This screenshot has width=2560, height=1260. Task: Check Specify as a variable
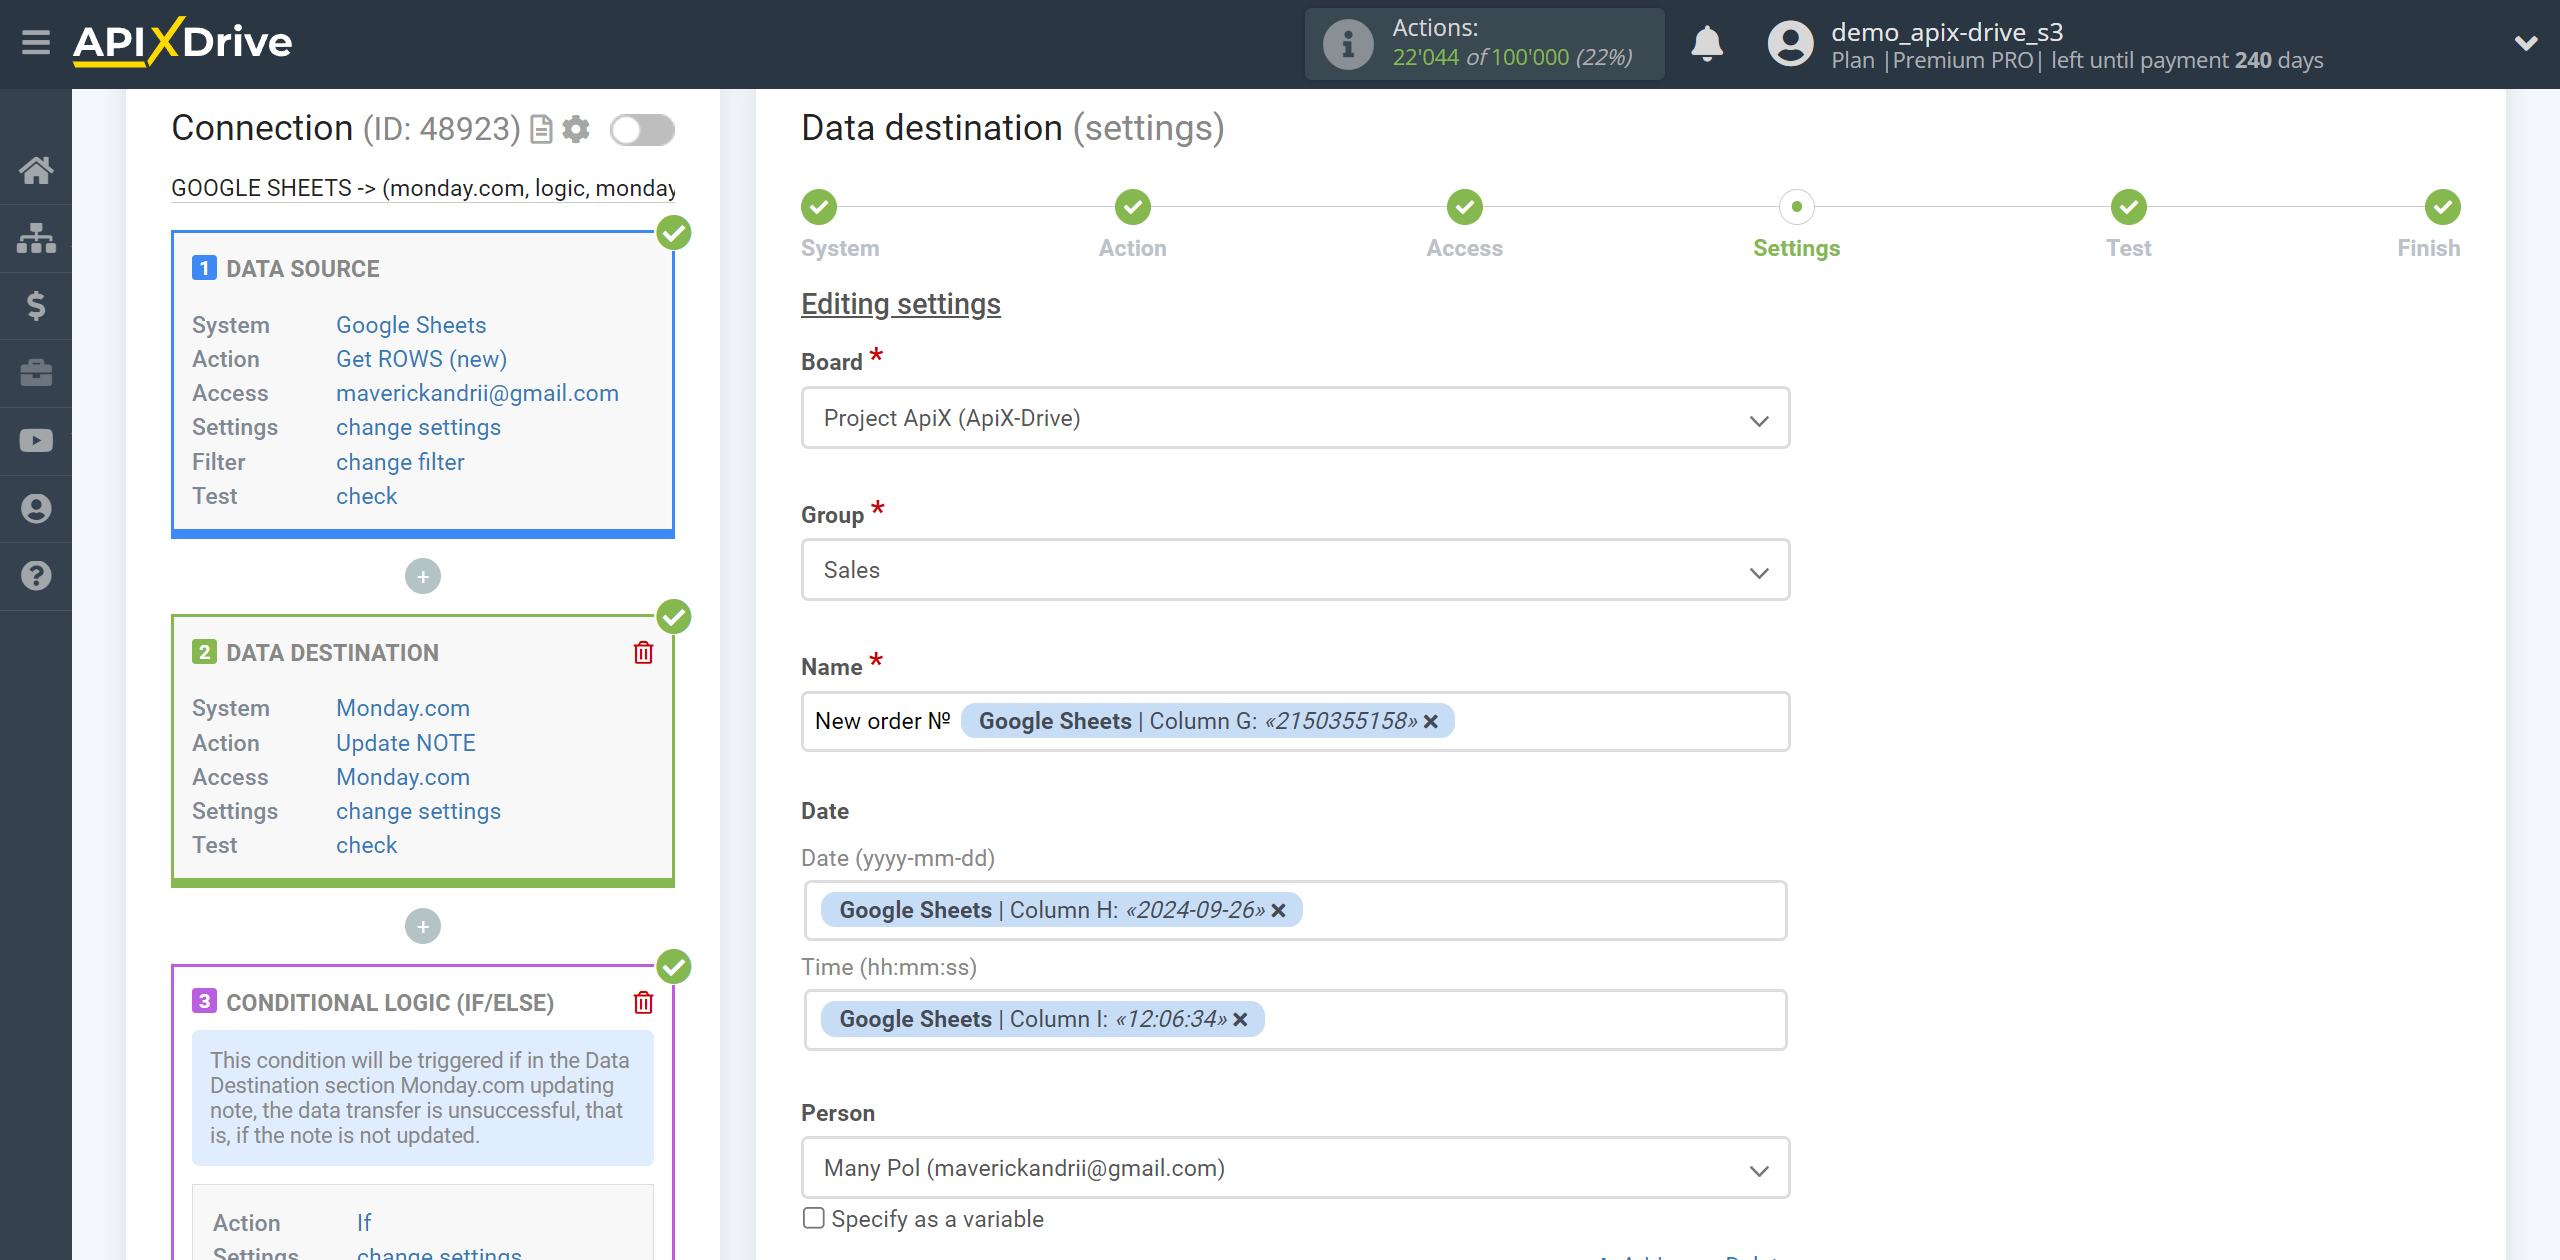click(814, 1218)
